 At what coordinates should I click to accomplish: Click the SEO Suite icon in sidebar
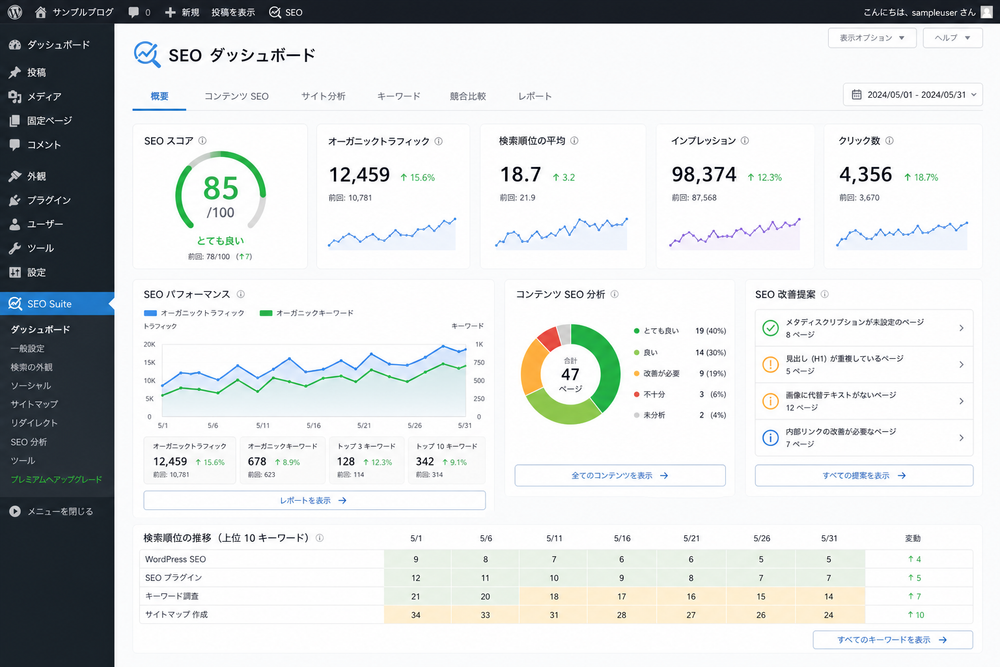click(15, 304)
